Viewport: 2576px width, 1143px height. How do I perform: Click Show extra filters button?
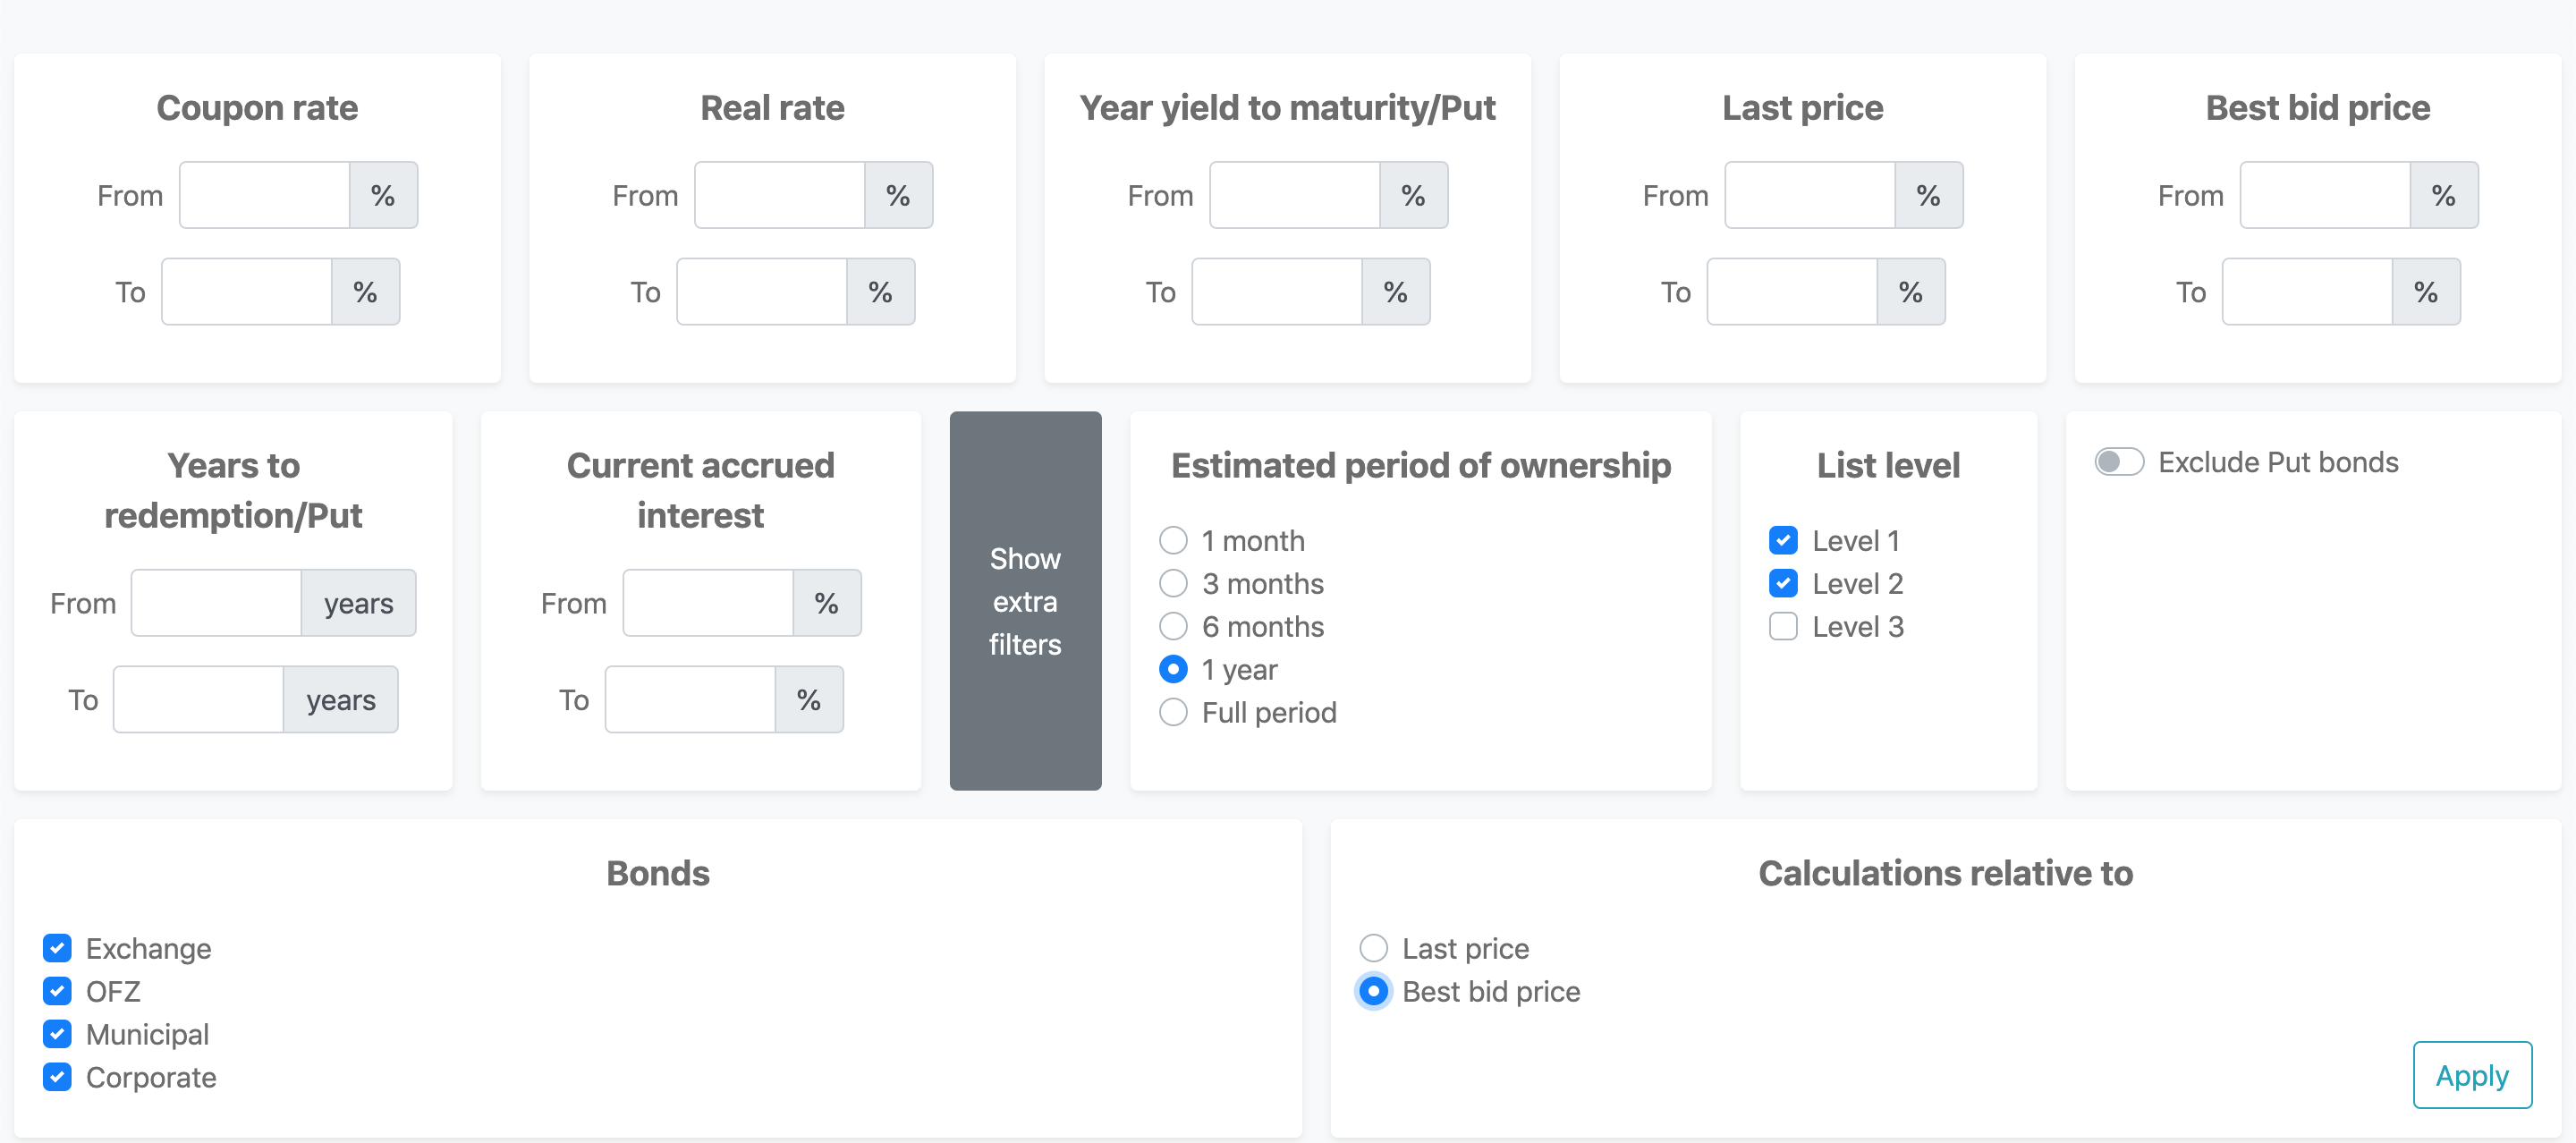pyautogui.click(x=1024, y=601)
